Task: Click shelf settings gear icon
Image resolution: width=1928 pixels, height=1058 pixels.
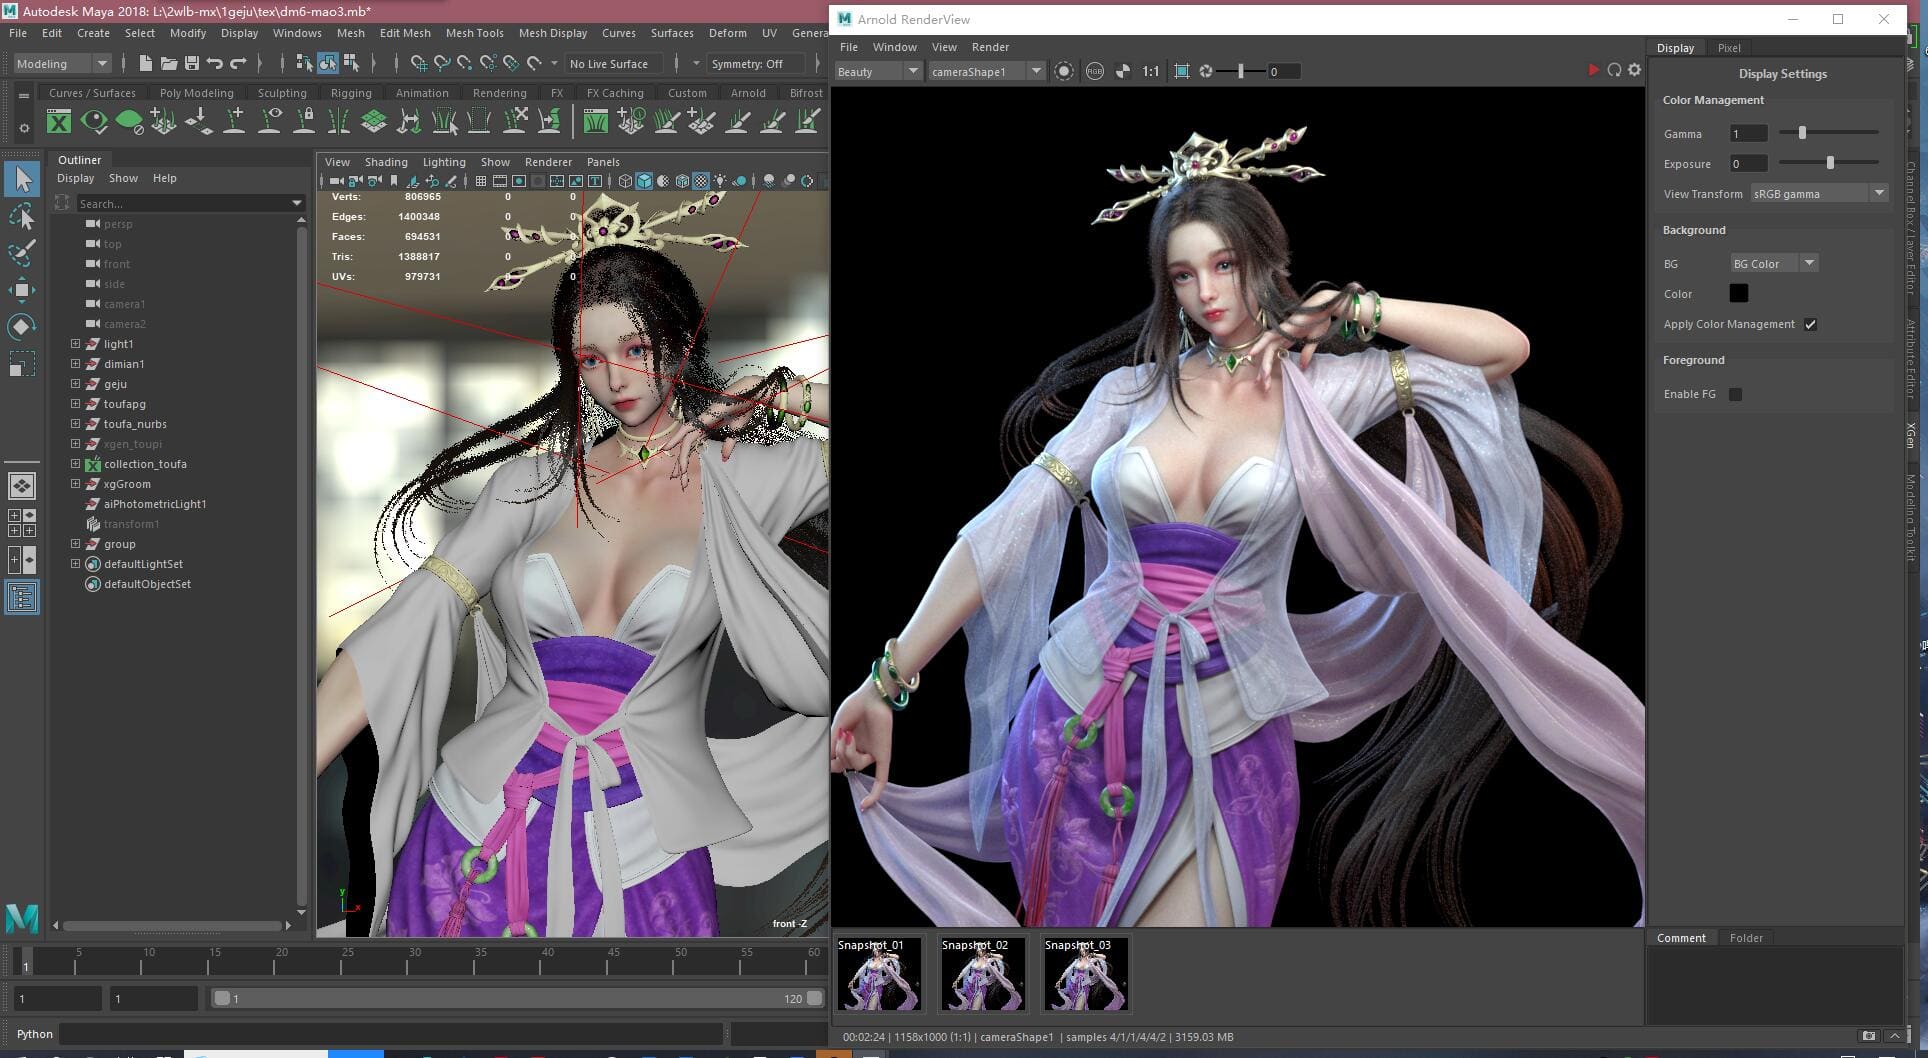Action: point(24,127)
